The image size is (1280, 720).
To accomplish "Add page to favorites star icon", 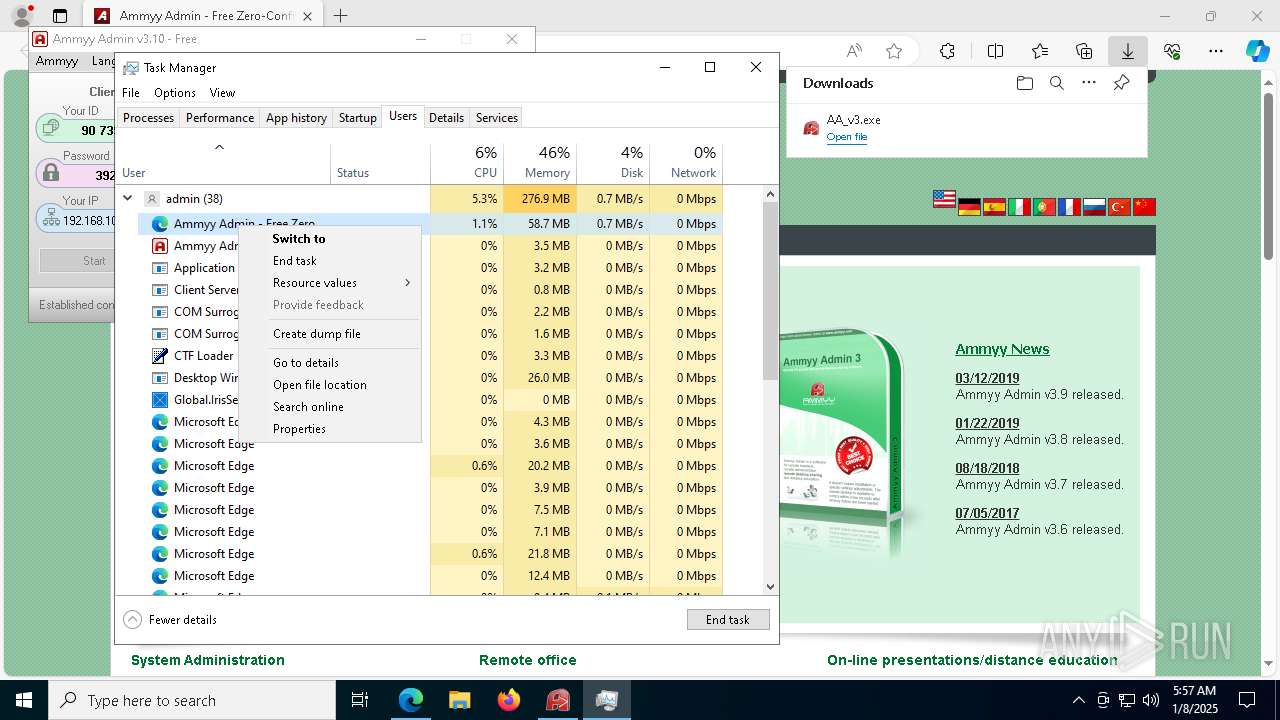I will 894,51.
